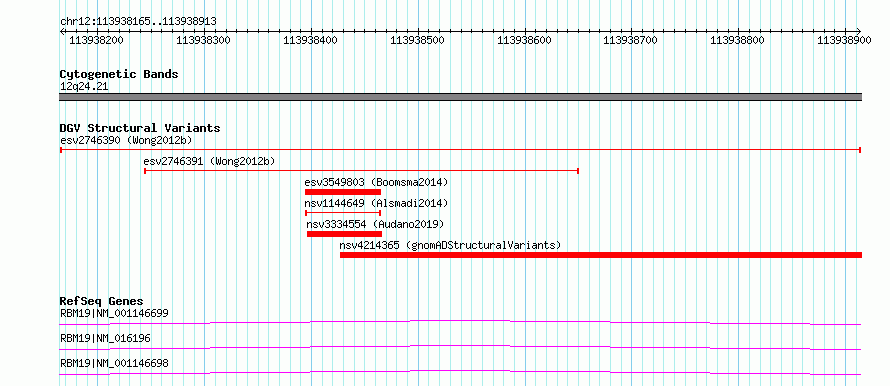Viewport: 890px width, 386px height.
Task: Select ruler tick 113938800
Action: 737,40
